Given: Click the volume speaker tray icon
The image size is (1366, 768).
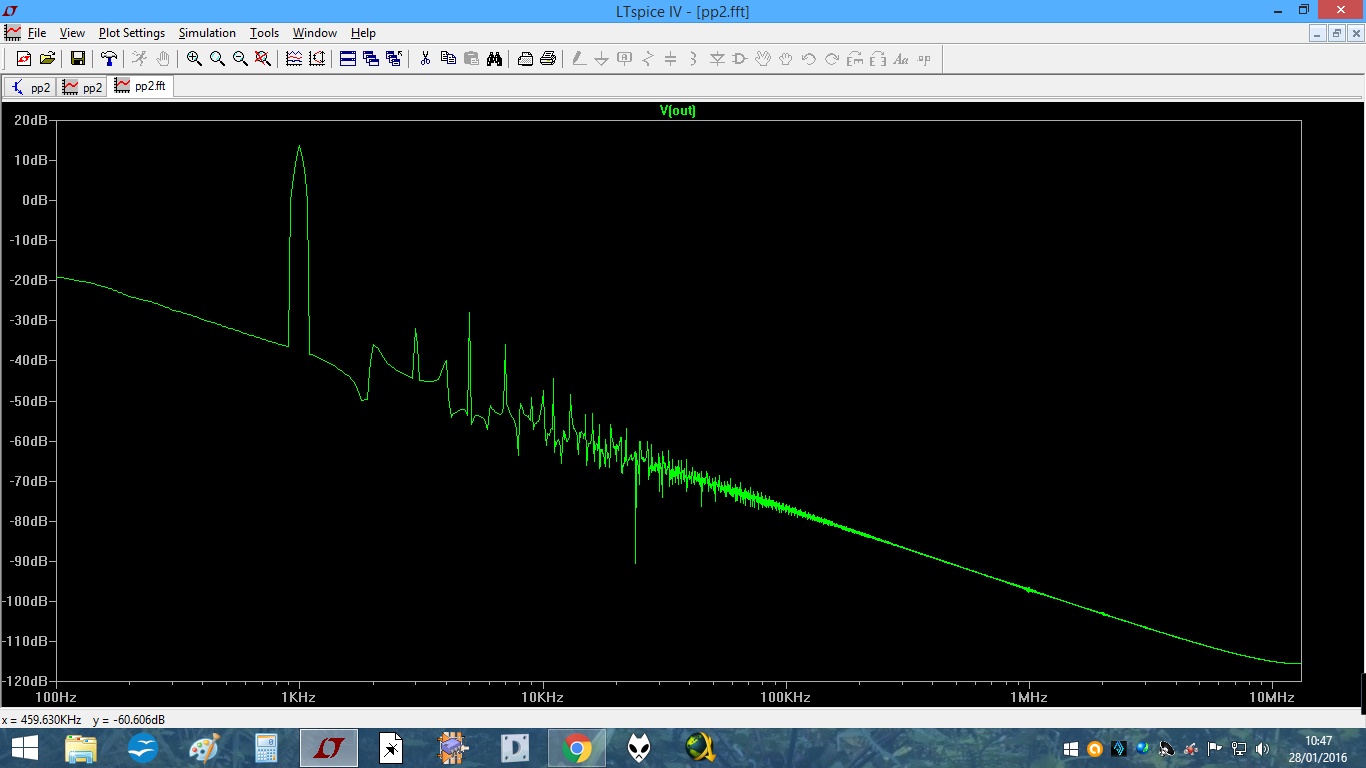Looking at the screenshot, I should pos(1262,748).
